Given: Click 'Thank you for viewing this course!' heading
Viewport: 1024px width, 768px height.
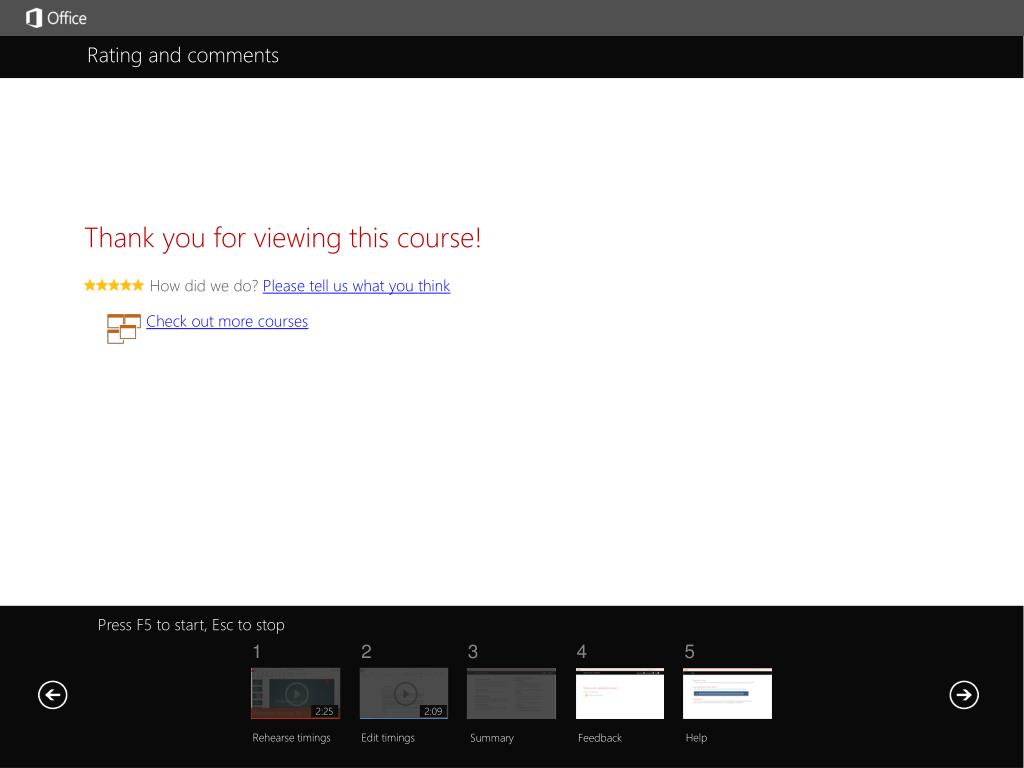Looking at the screenshot, I should [x=283, y=238].
